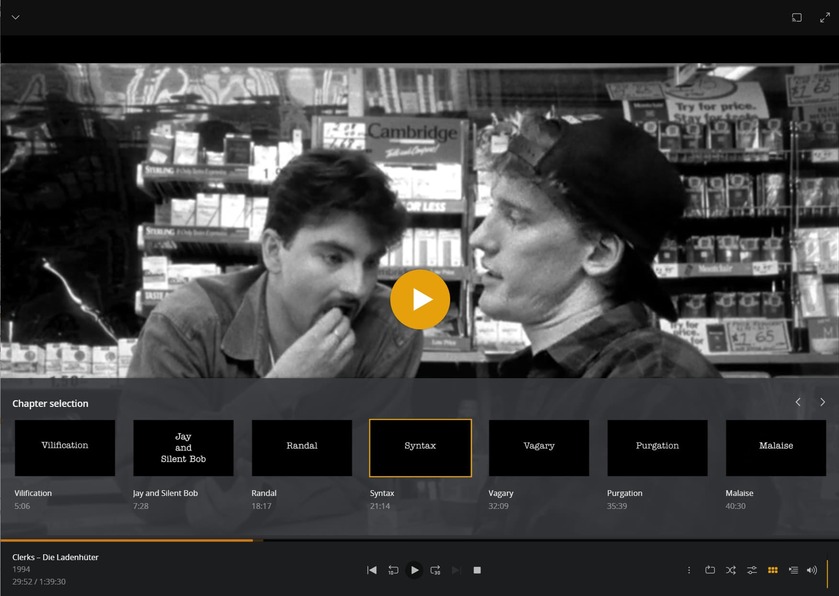
Task: Click the 32:09 chapter timestamp
Action: click(498, 506)
